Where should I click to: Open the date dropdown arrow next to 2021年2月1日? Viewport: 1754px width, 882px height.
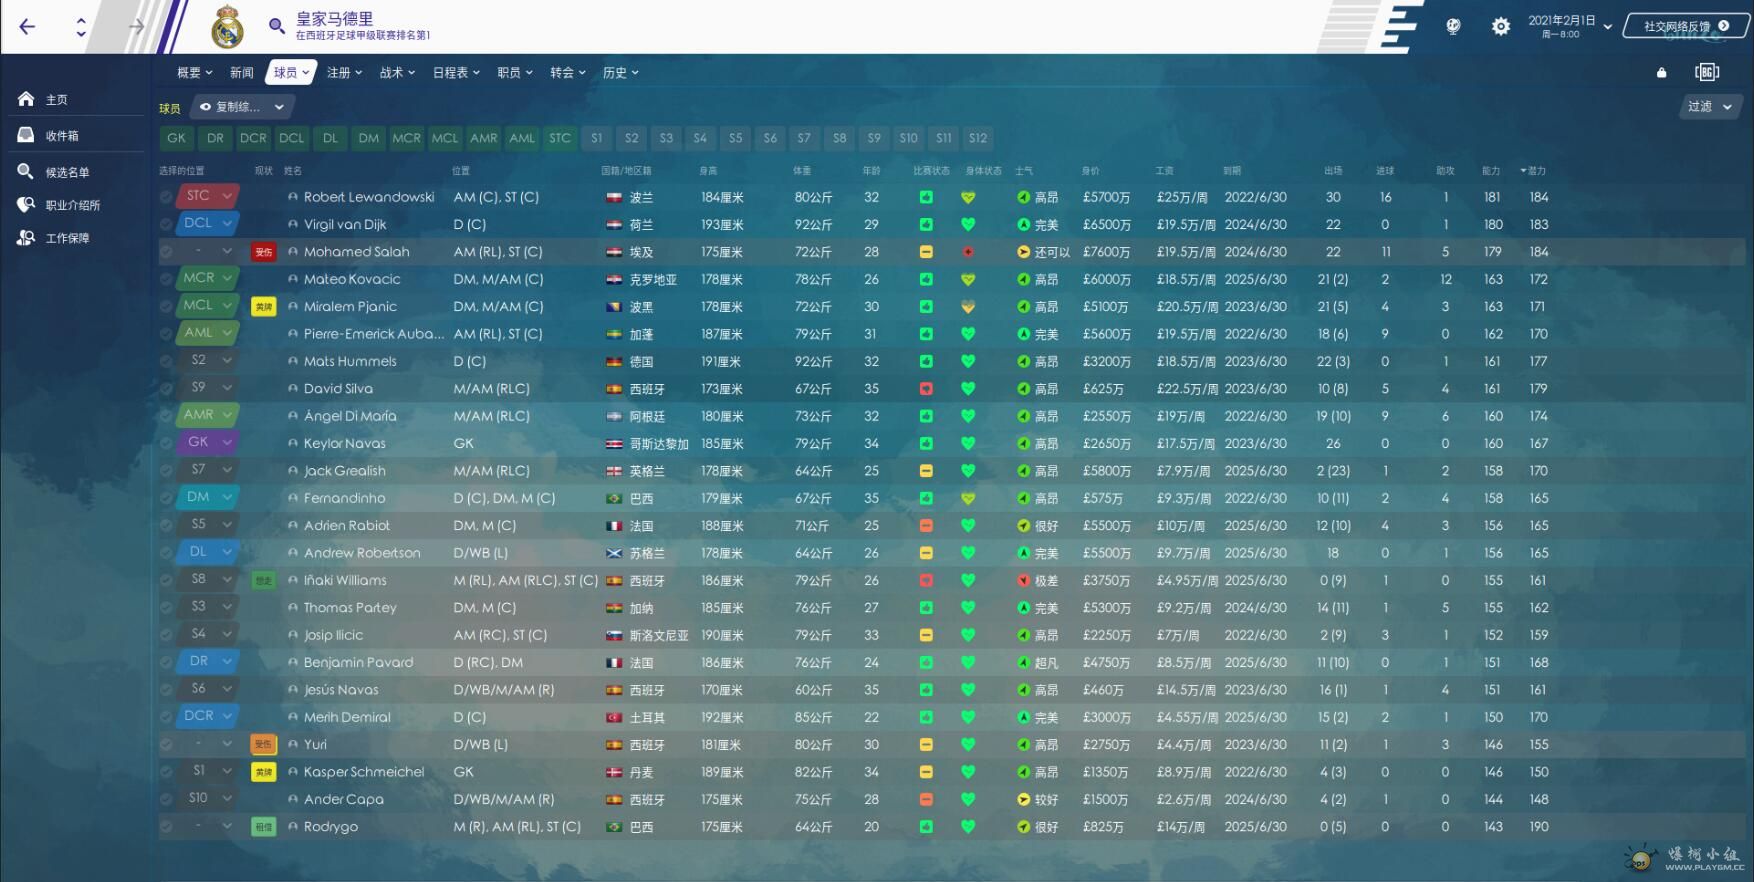tap(1607, 27)
